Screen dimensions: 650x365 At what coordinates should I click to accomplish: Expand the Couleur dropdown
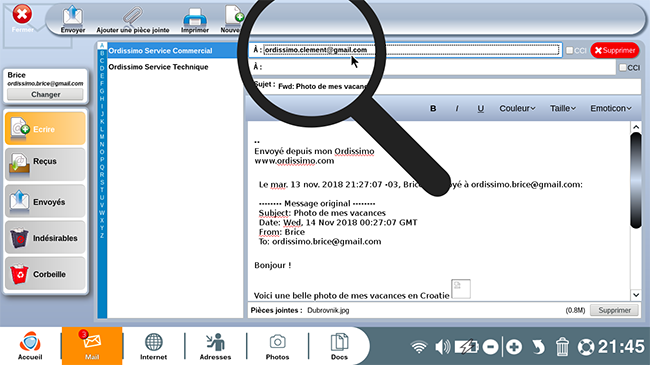[x=517, y=108]
